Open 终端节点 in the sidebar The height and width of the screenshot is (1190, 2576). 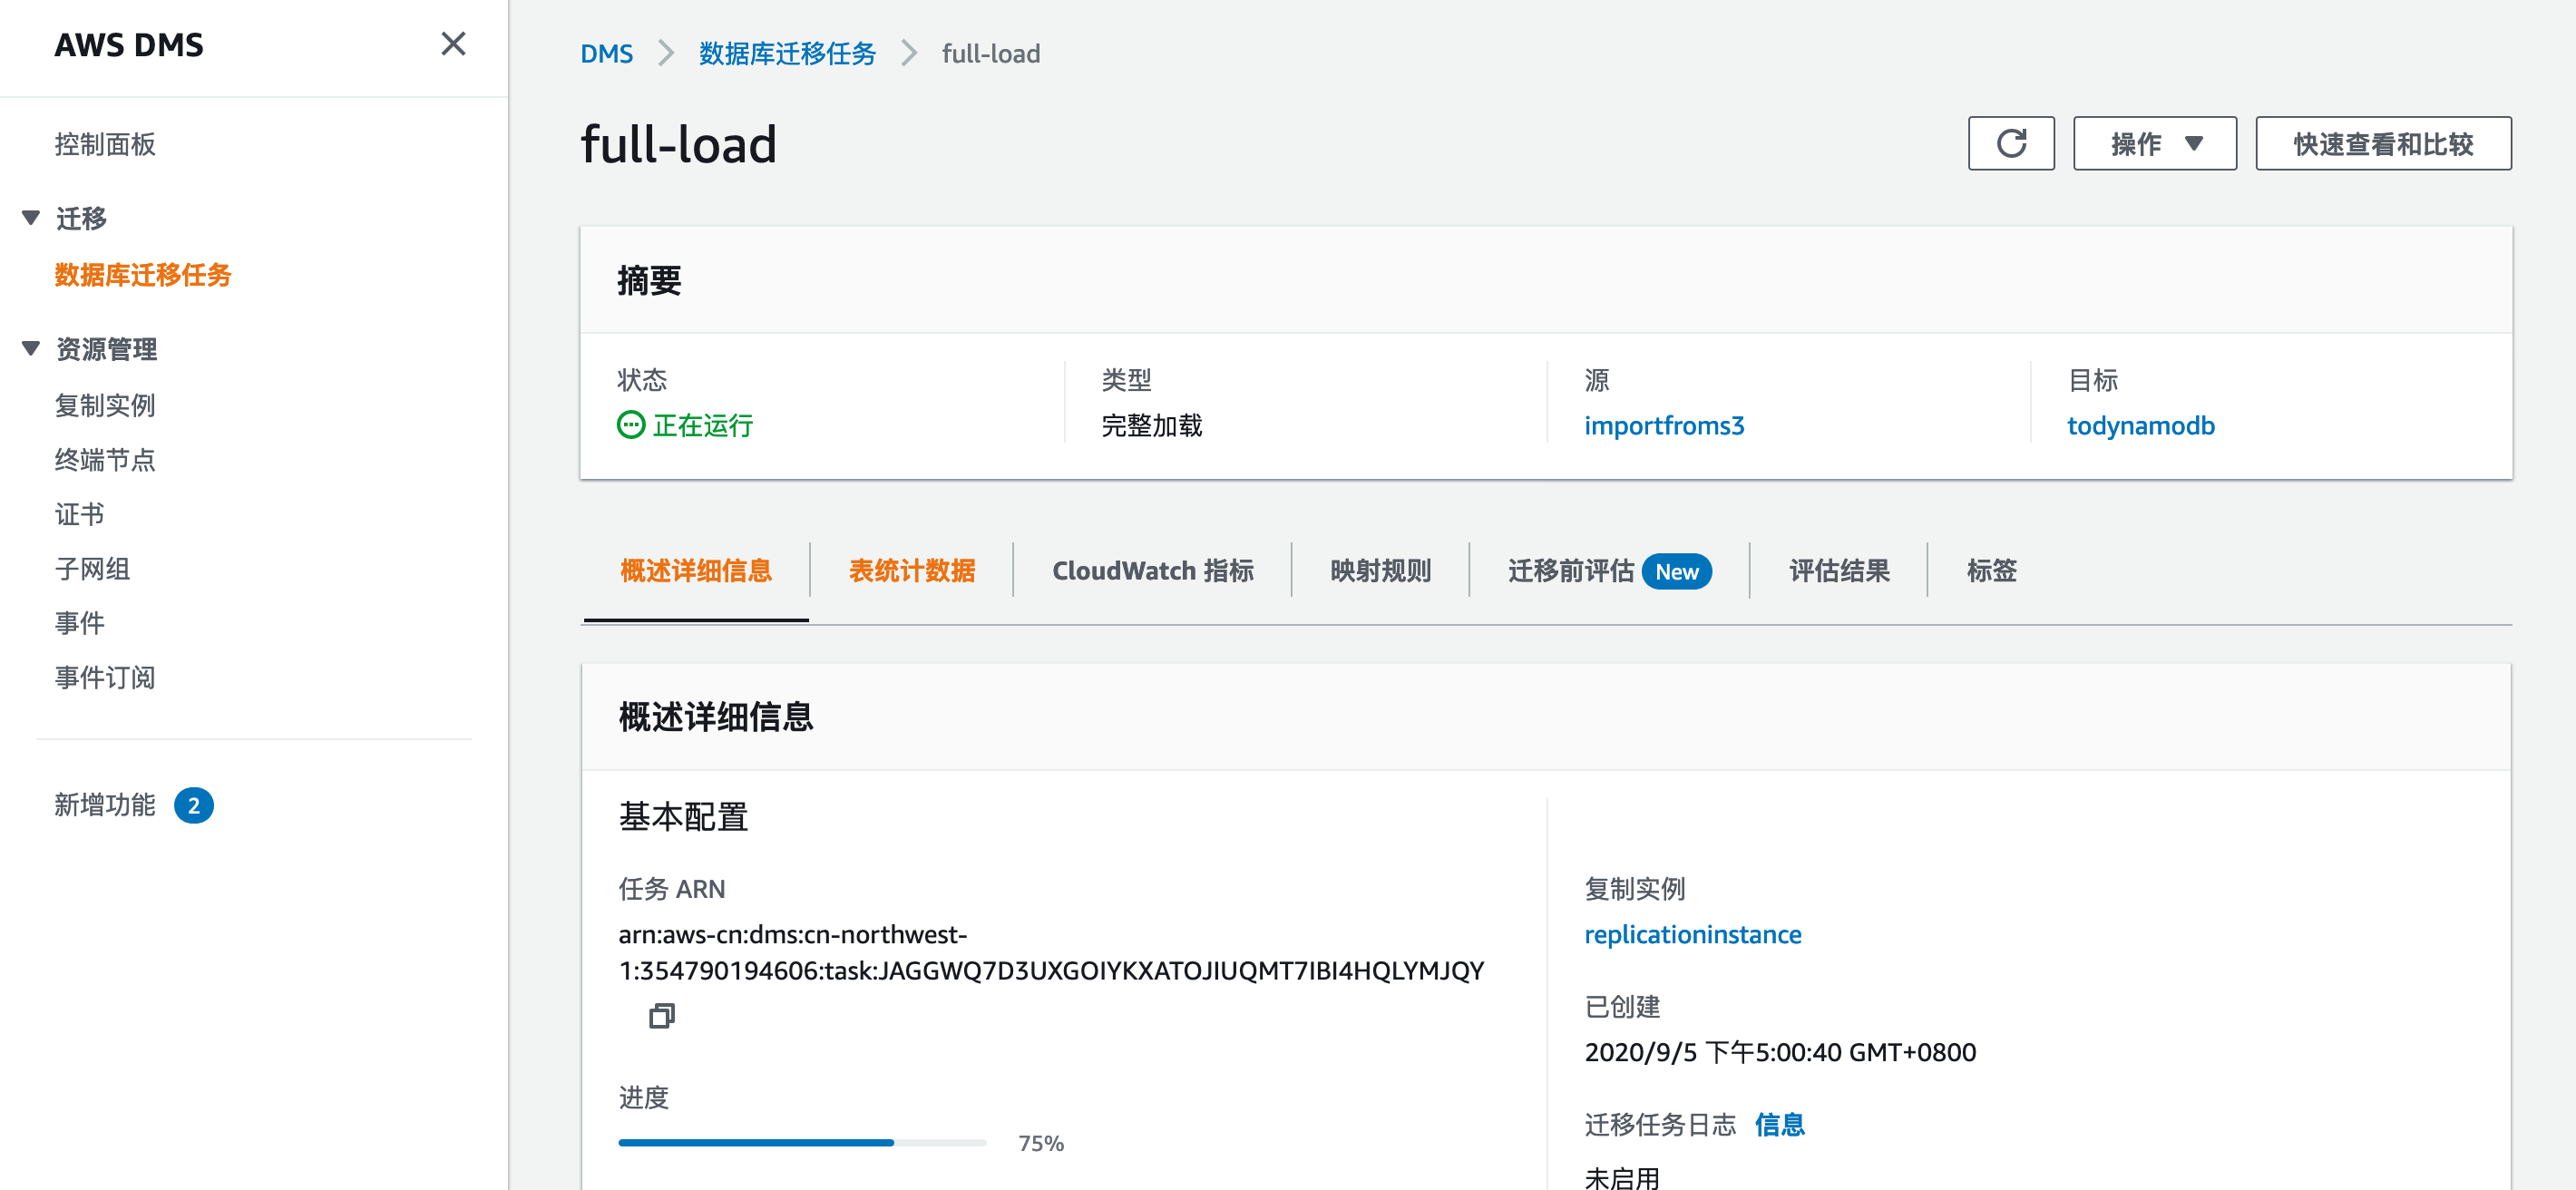point(105,460)
